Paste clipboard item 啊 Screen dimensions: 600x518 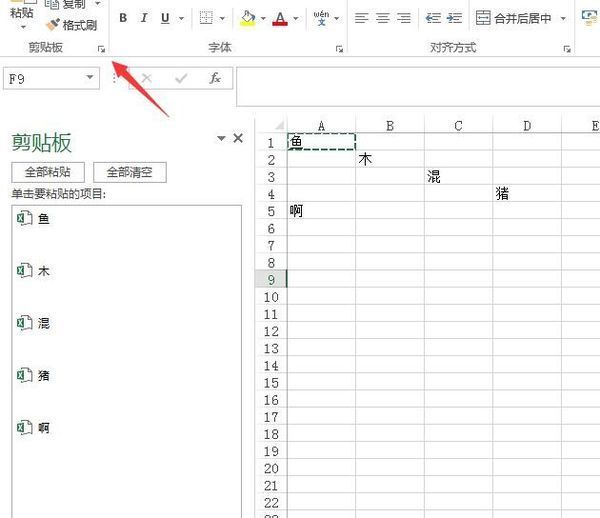pos(127,428)
